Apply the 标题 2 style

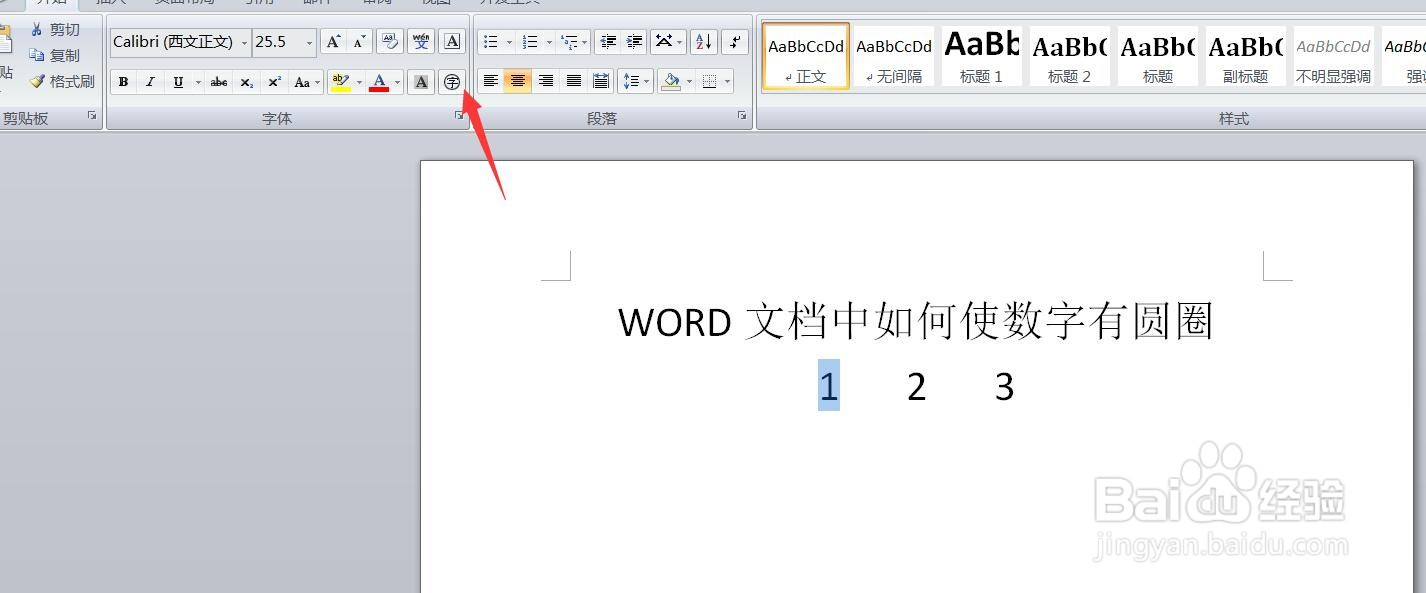pyautogui.click(x=1069, y=57)
